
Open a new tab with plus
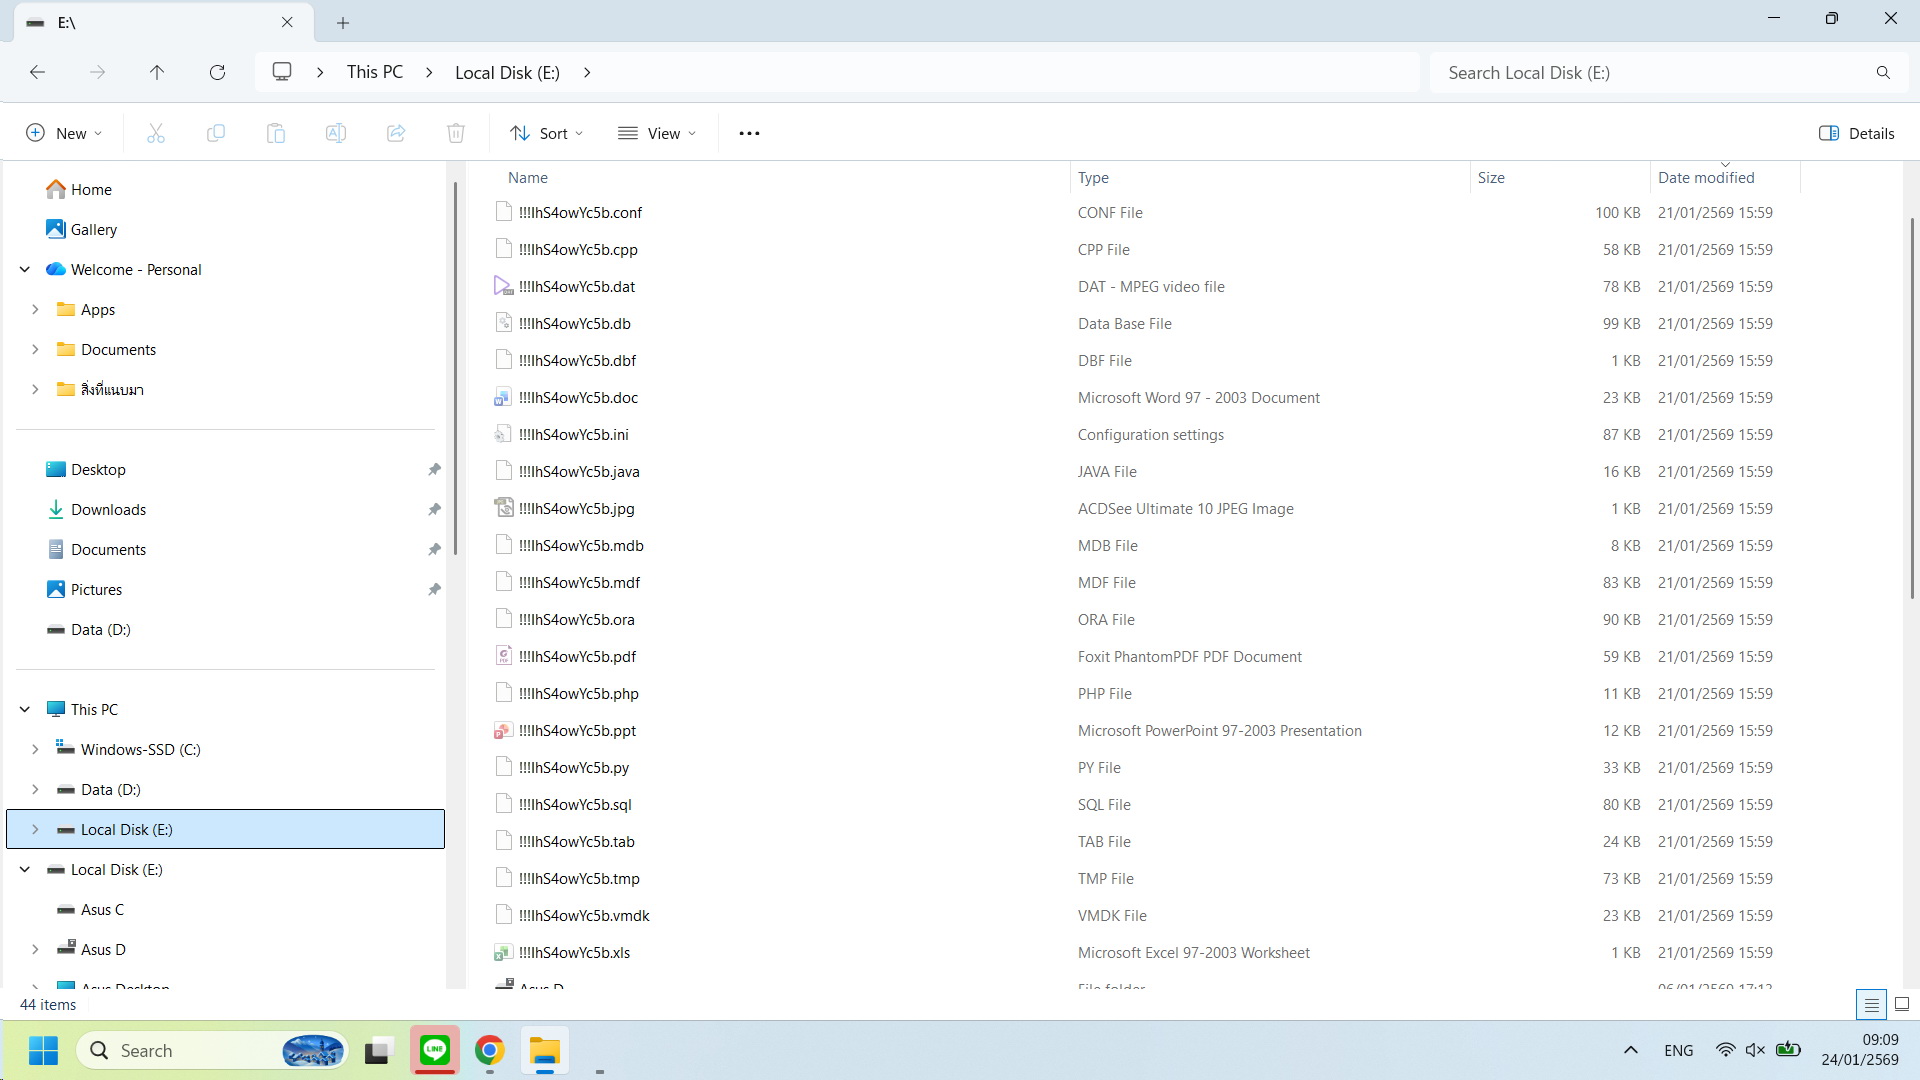[343, 22]
